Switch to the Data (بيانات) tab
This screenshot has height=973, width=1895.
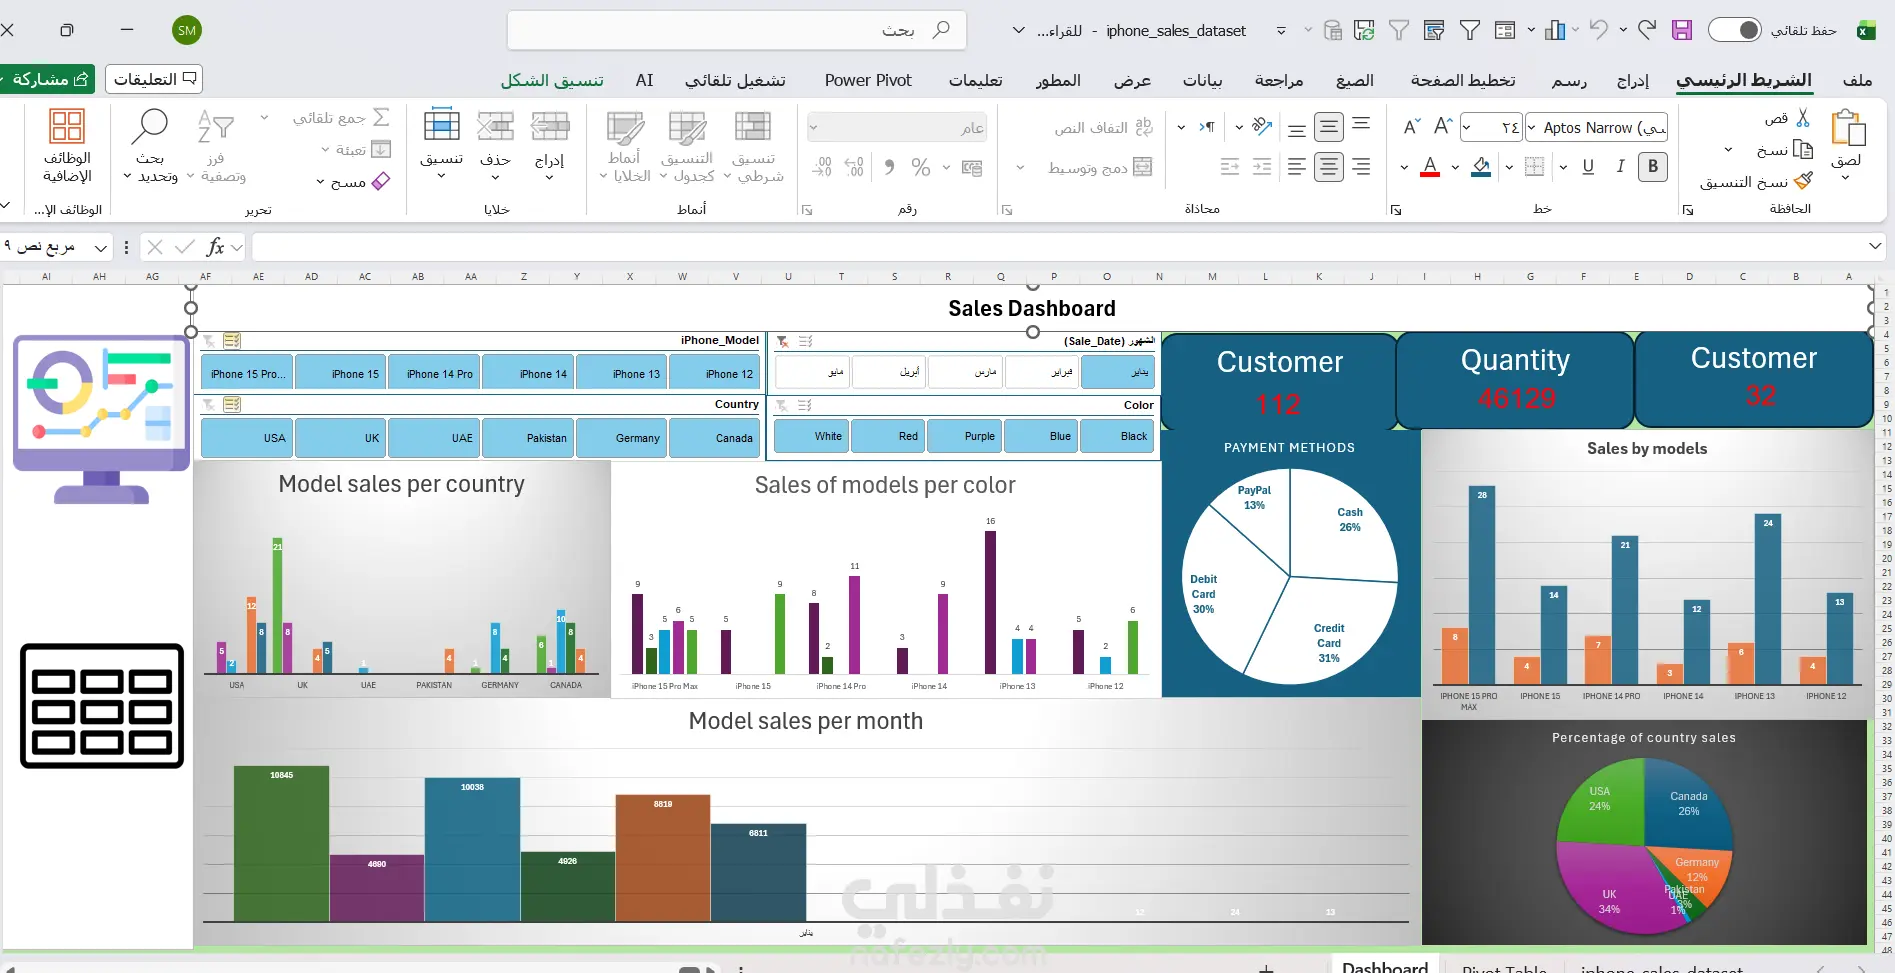[1202, 80]
